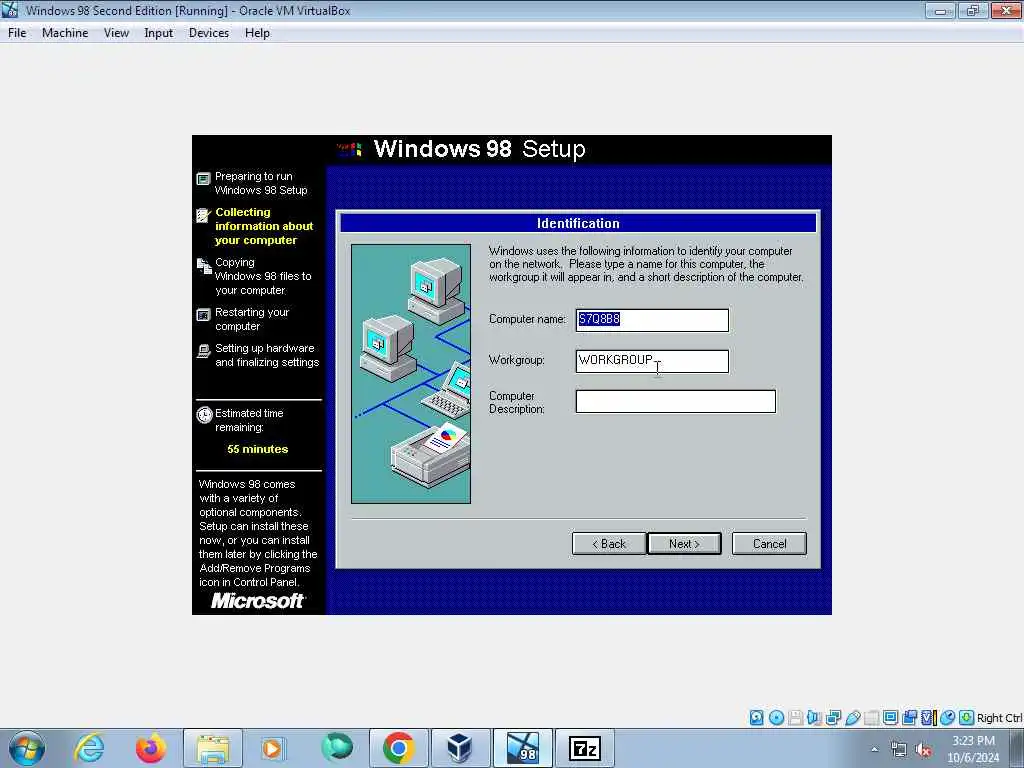Cancel the Windows 98 Setup
Screen dimensions: 1024x768
tap(769, 543)
